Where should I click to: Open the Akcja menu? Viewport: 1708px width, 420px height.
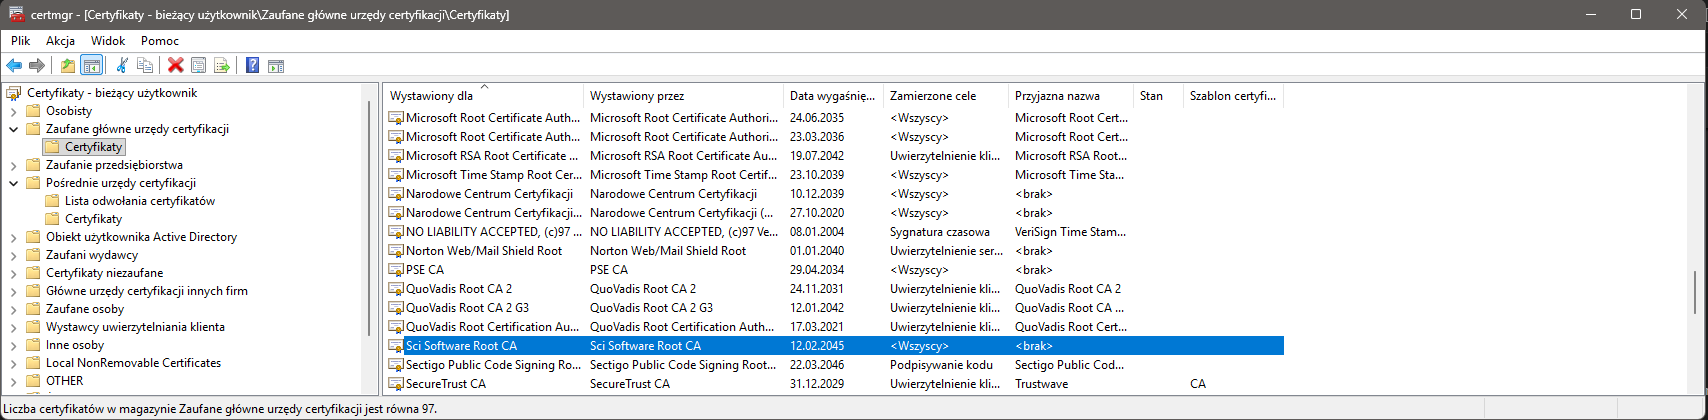(60, 41)
